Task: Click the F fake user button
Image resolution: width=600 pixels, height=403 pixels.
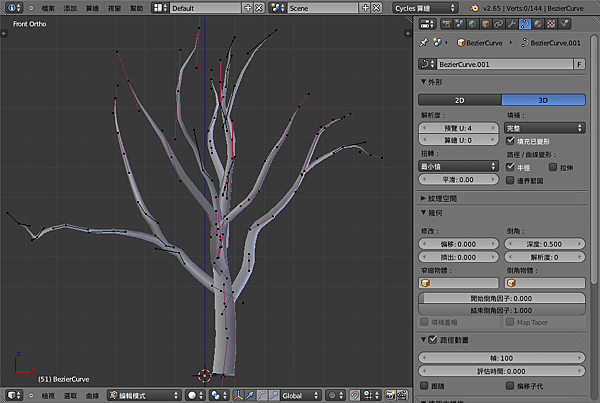Action: [579, 63]
